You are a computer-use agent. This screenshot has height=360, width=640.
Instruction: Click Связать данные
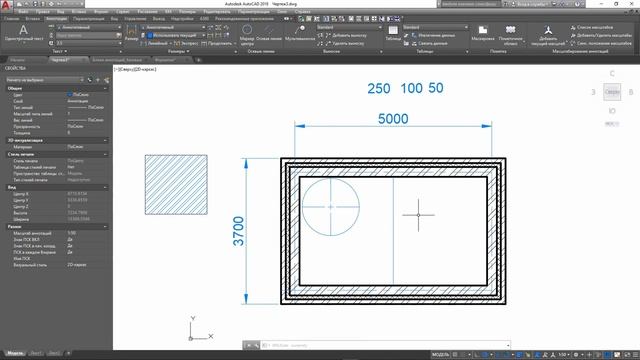pyautogui.click(x=429, y=43)
